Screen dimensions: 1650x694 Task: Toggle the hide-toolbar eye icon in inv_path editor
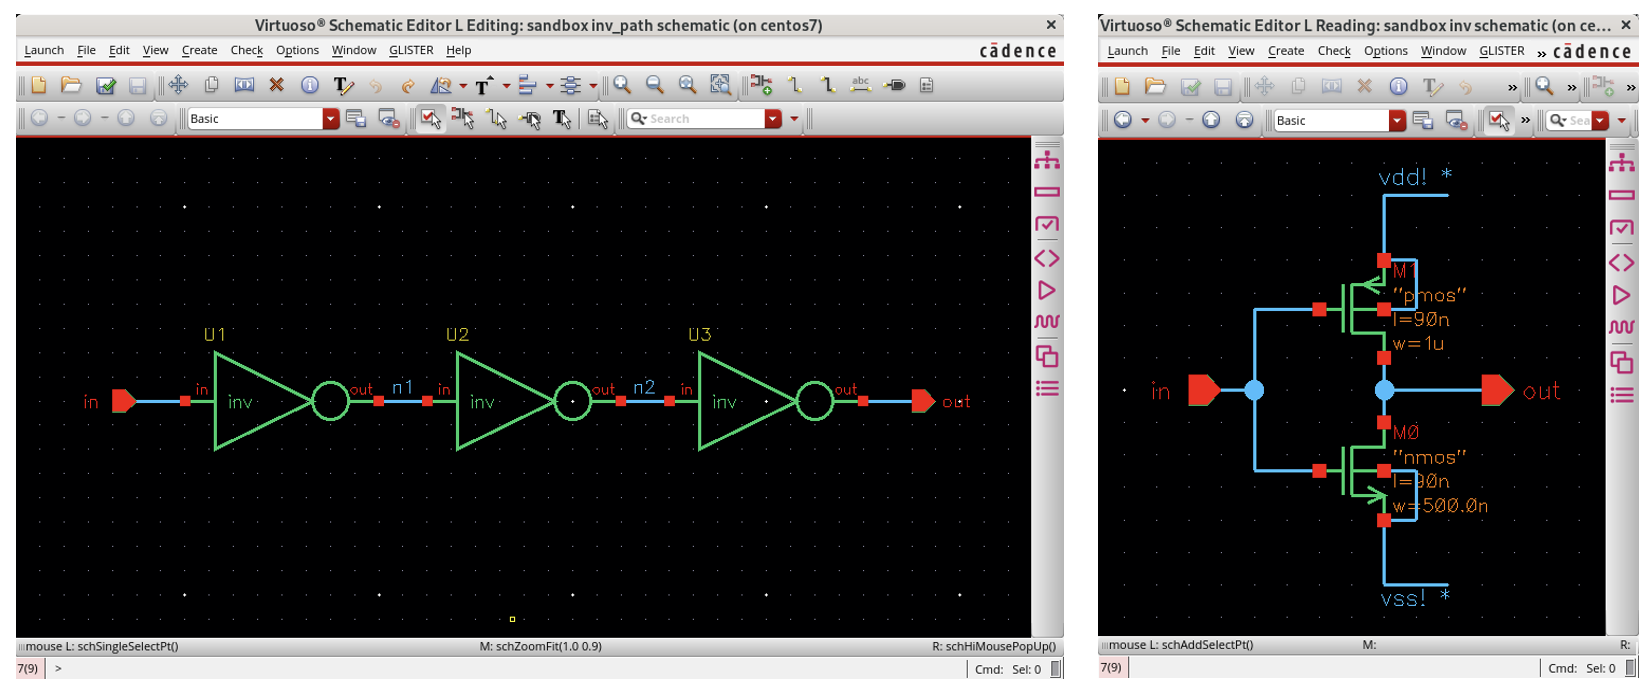click(389, 119)
